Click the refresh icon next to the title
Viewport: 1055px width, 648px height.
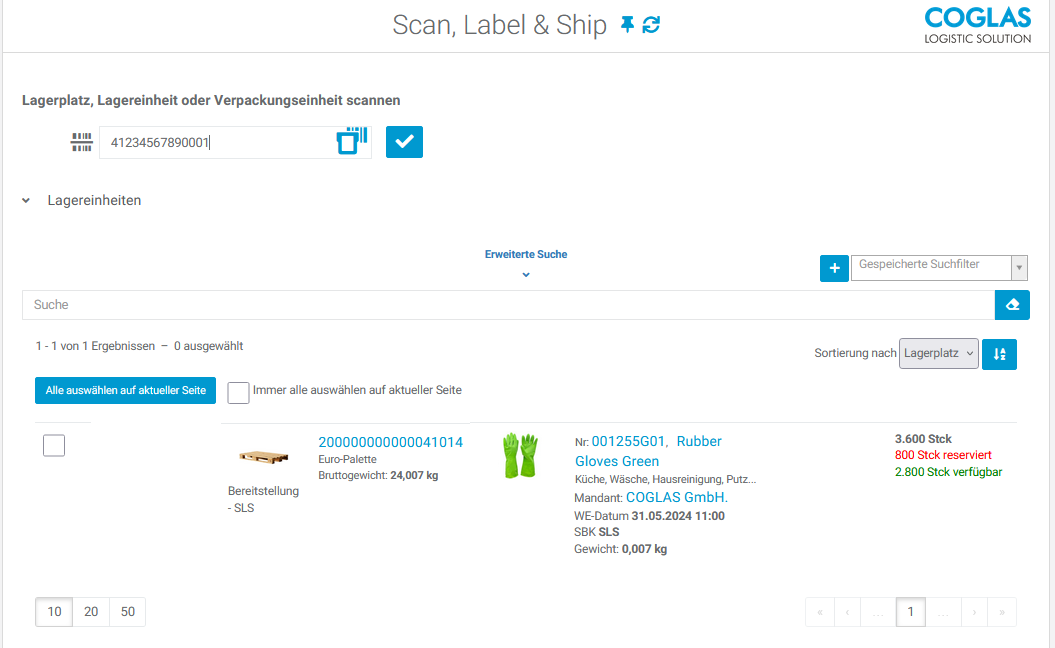pos(651,25)
